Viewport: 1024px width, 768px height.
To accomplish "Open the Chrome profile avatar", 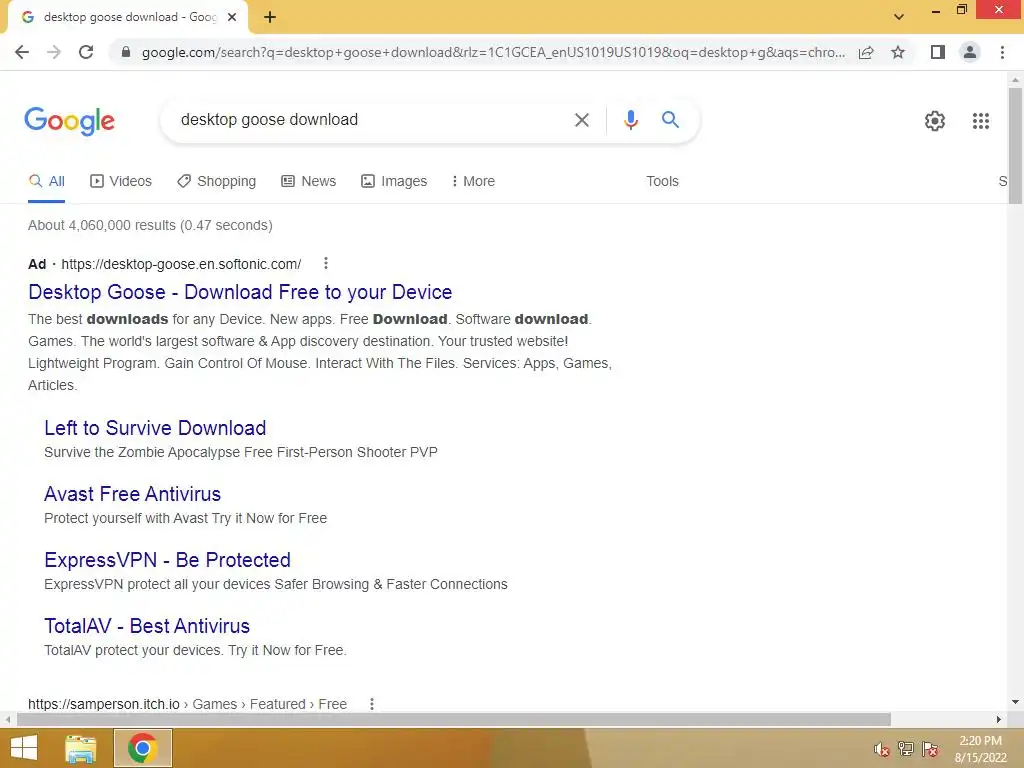I will point(970,52).
